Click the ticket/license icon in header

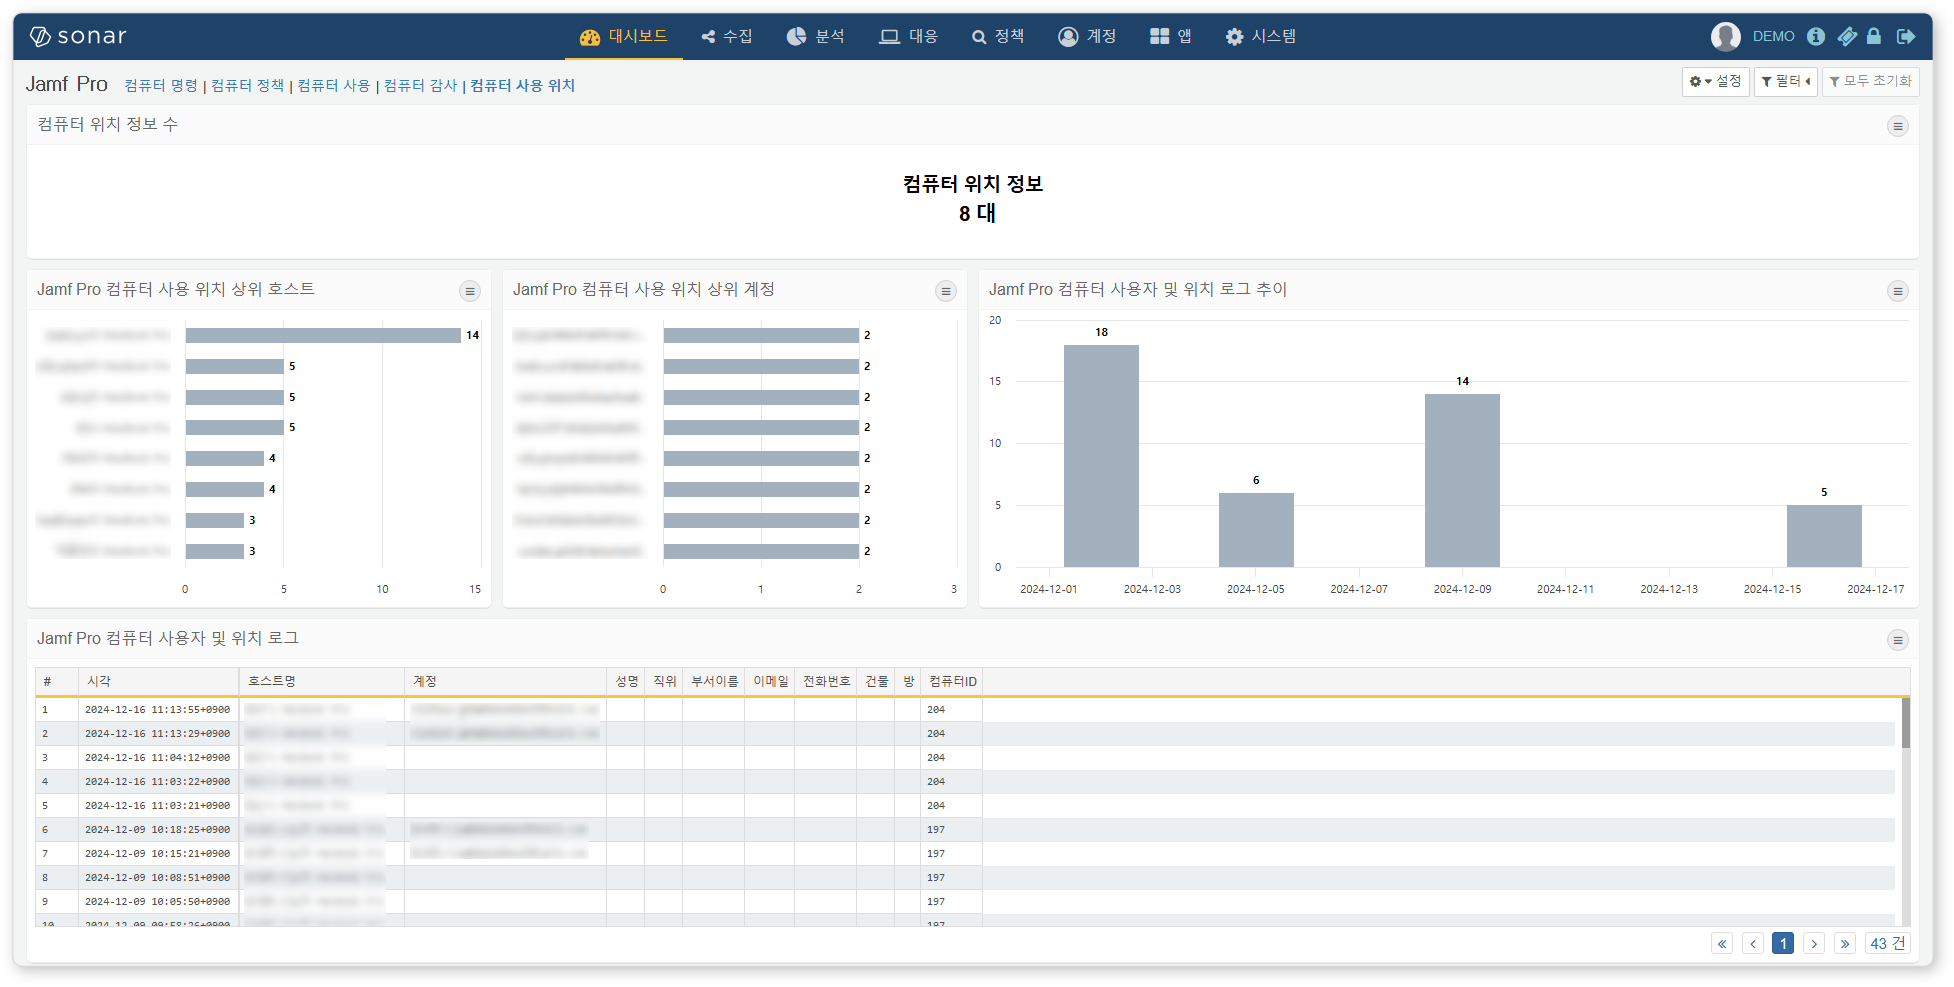pos(1847,36)
